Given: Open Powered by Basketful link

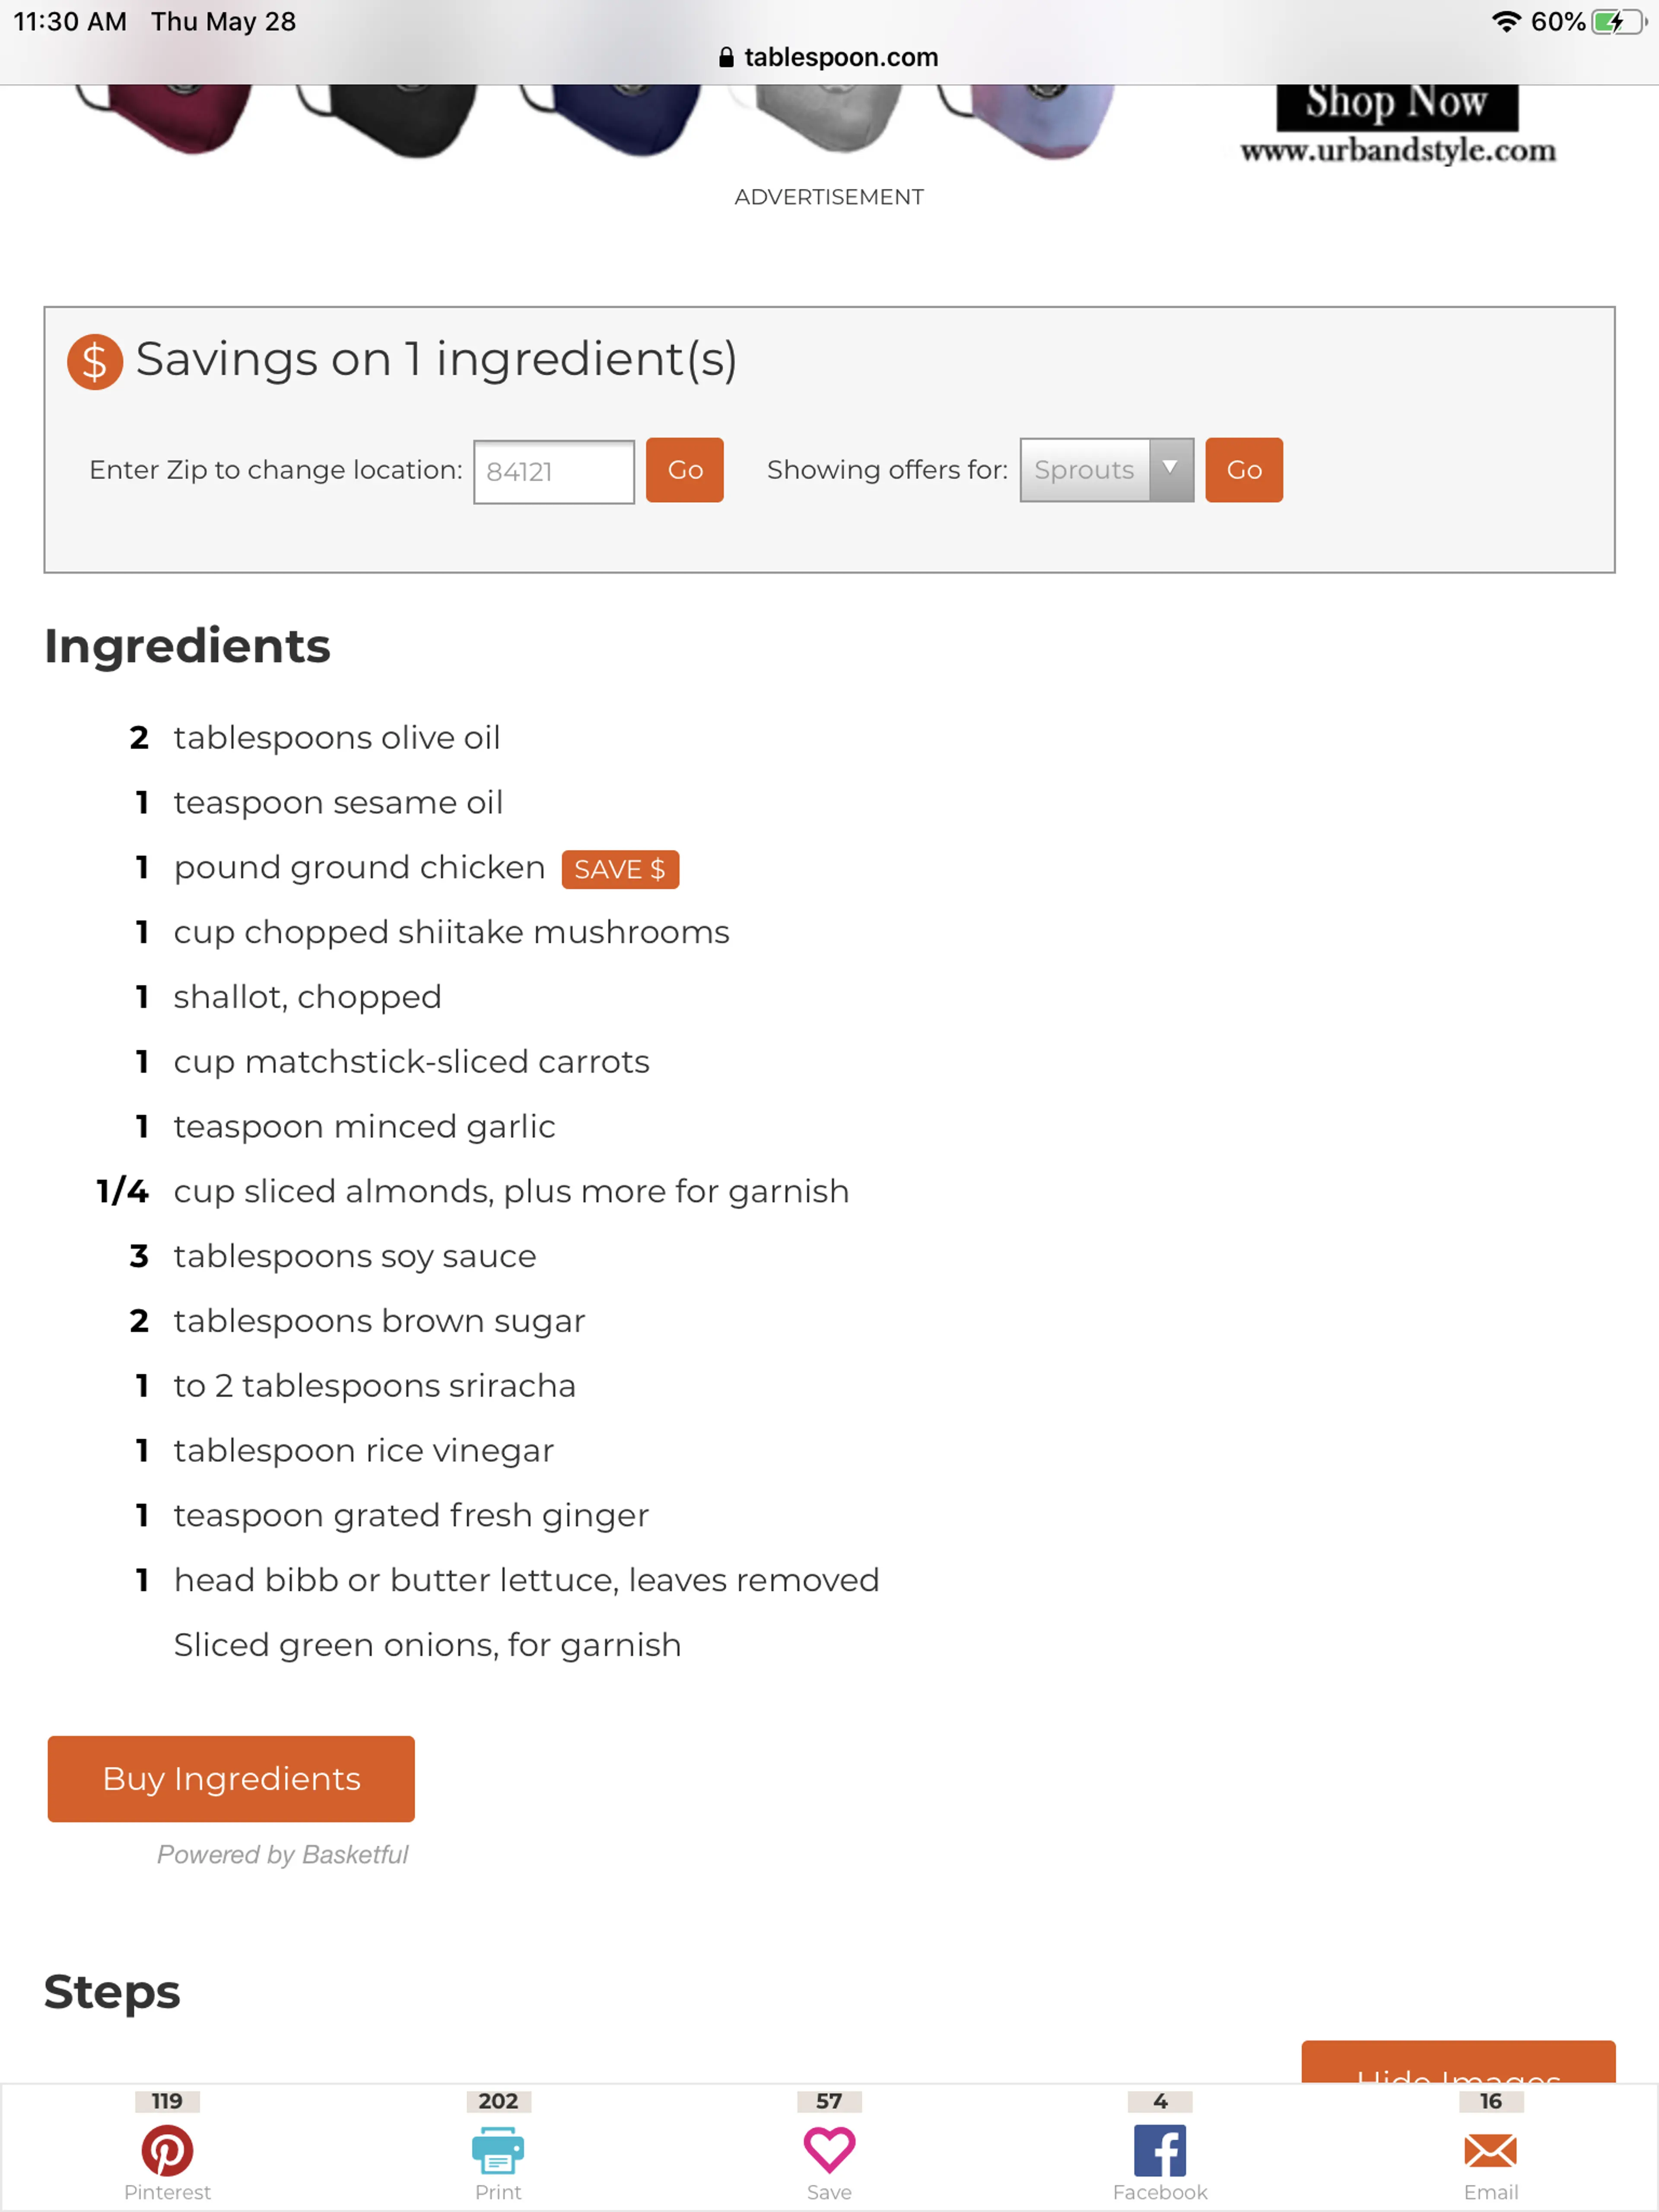Looking at the screenshot, I should pos(282,1855).
